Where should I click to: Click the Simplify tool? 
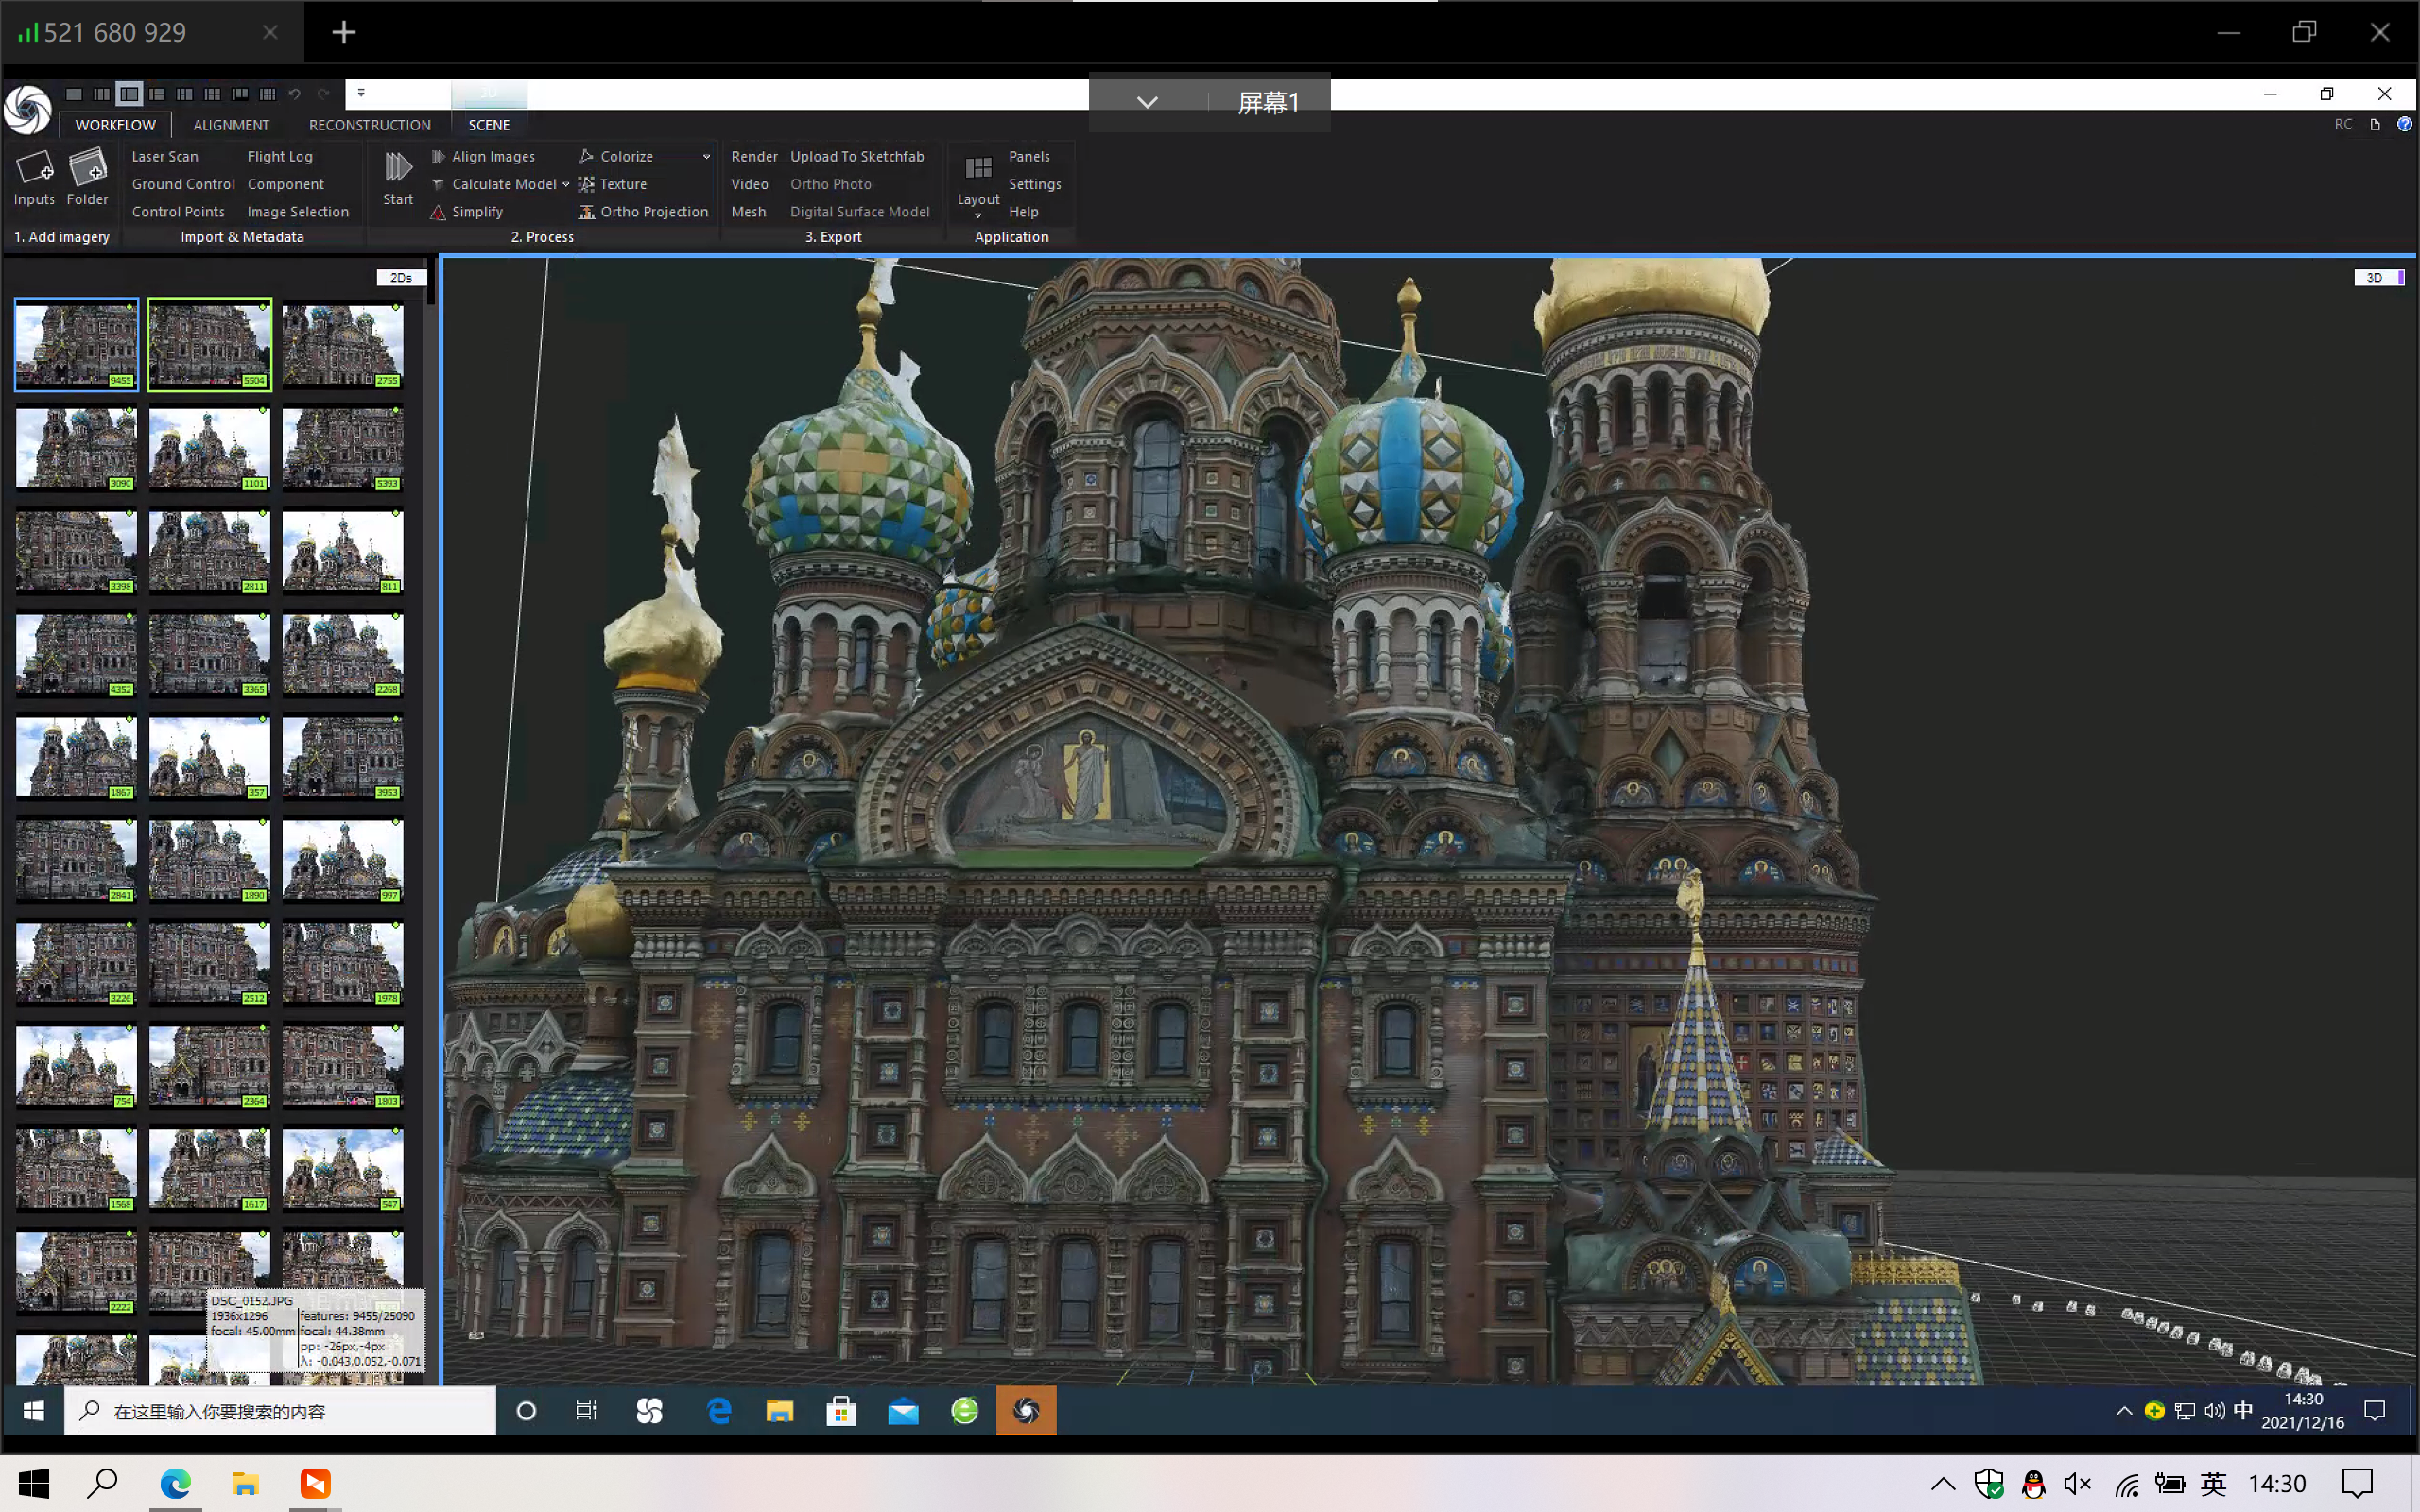(x=467, y=212)
